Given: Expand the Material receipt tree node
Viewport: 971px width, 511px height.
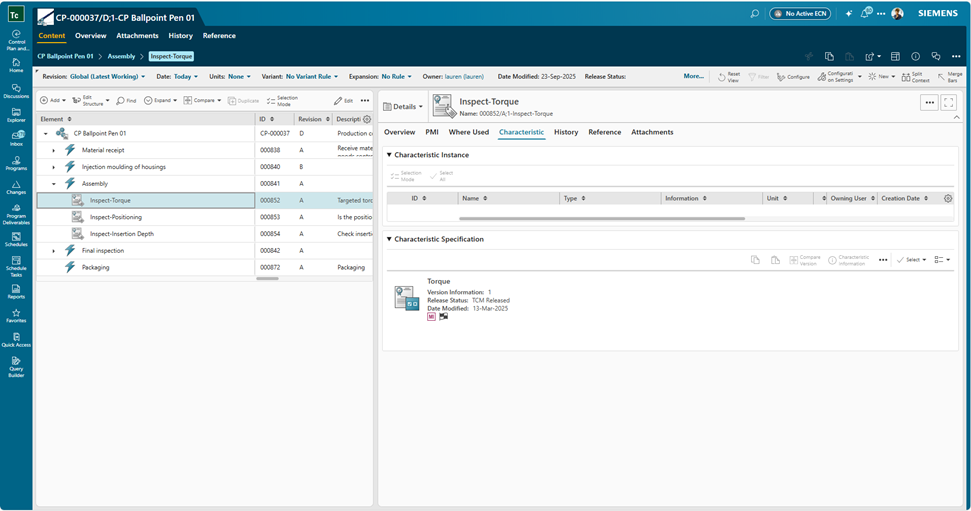Looking at the screenshot, I should tap(54, 150).
